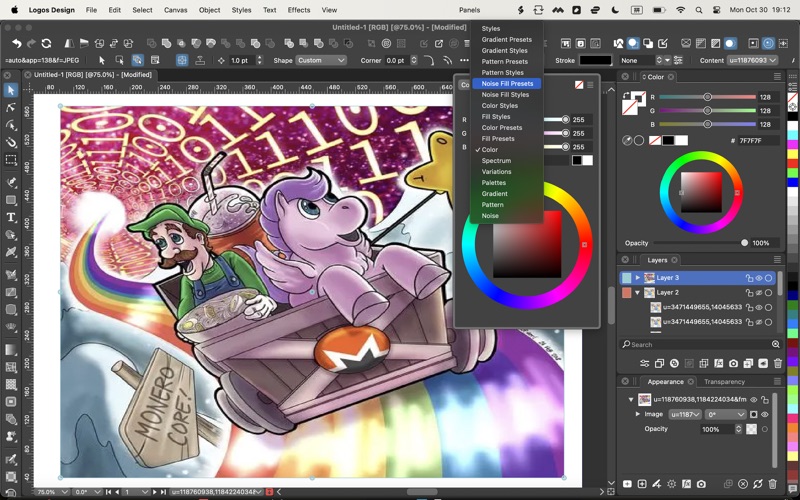Screen dimensions: 800x500
Task: Toggle hidden eye of Layer 2
Action: (759, 293)
